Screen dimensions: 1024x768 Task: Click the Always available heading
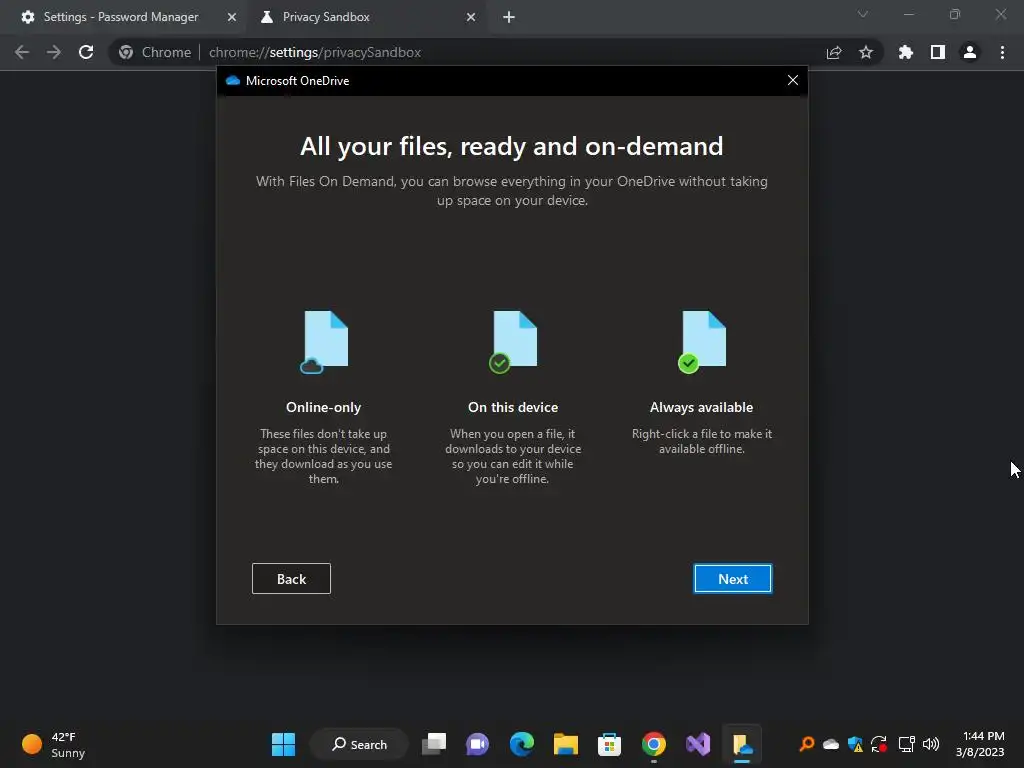[701, 407]
